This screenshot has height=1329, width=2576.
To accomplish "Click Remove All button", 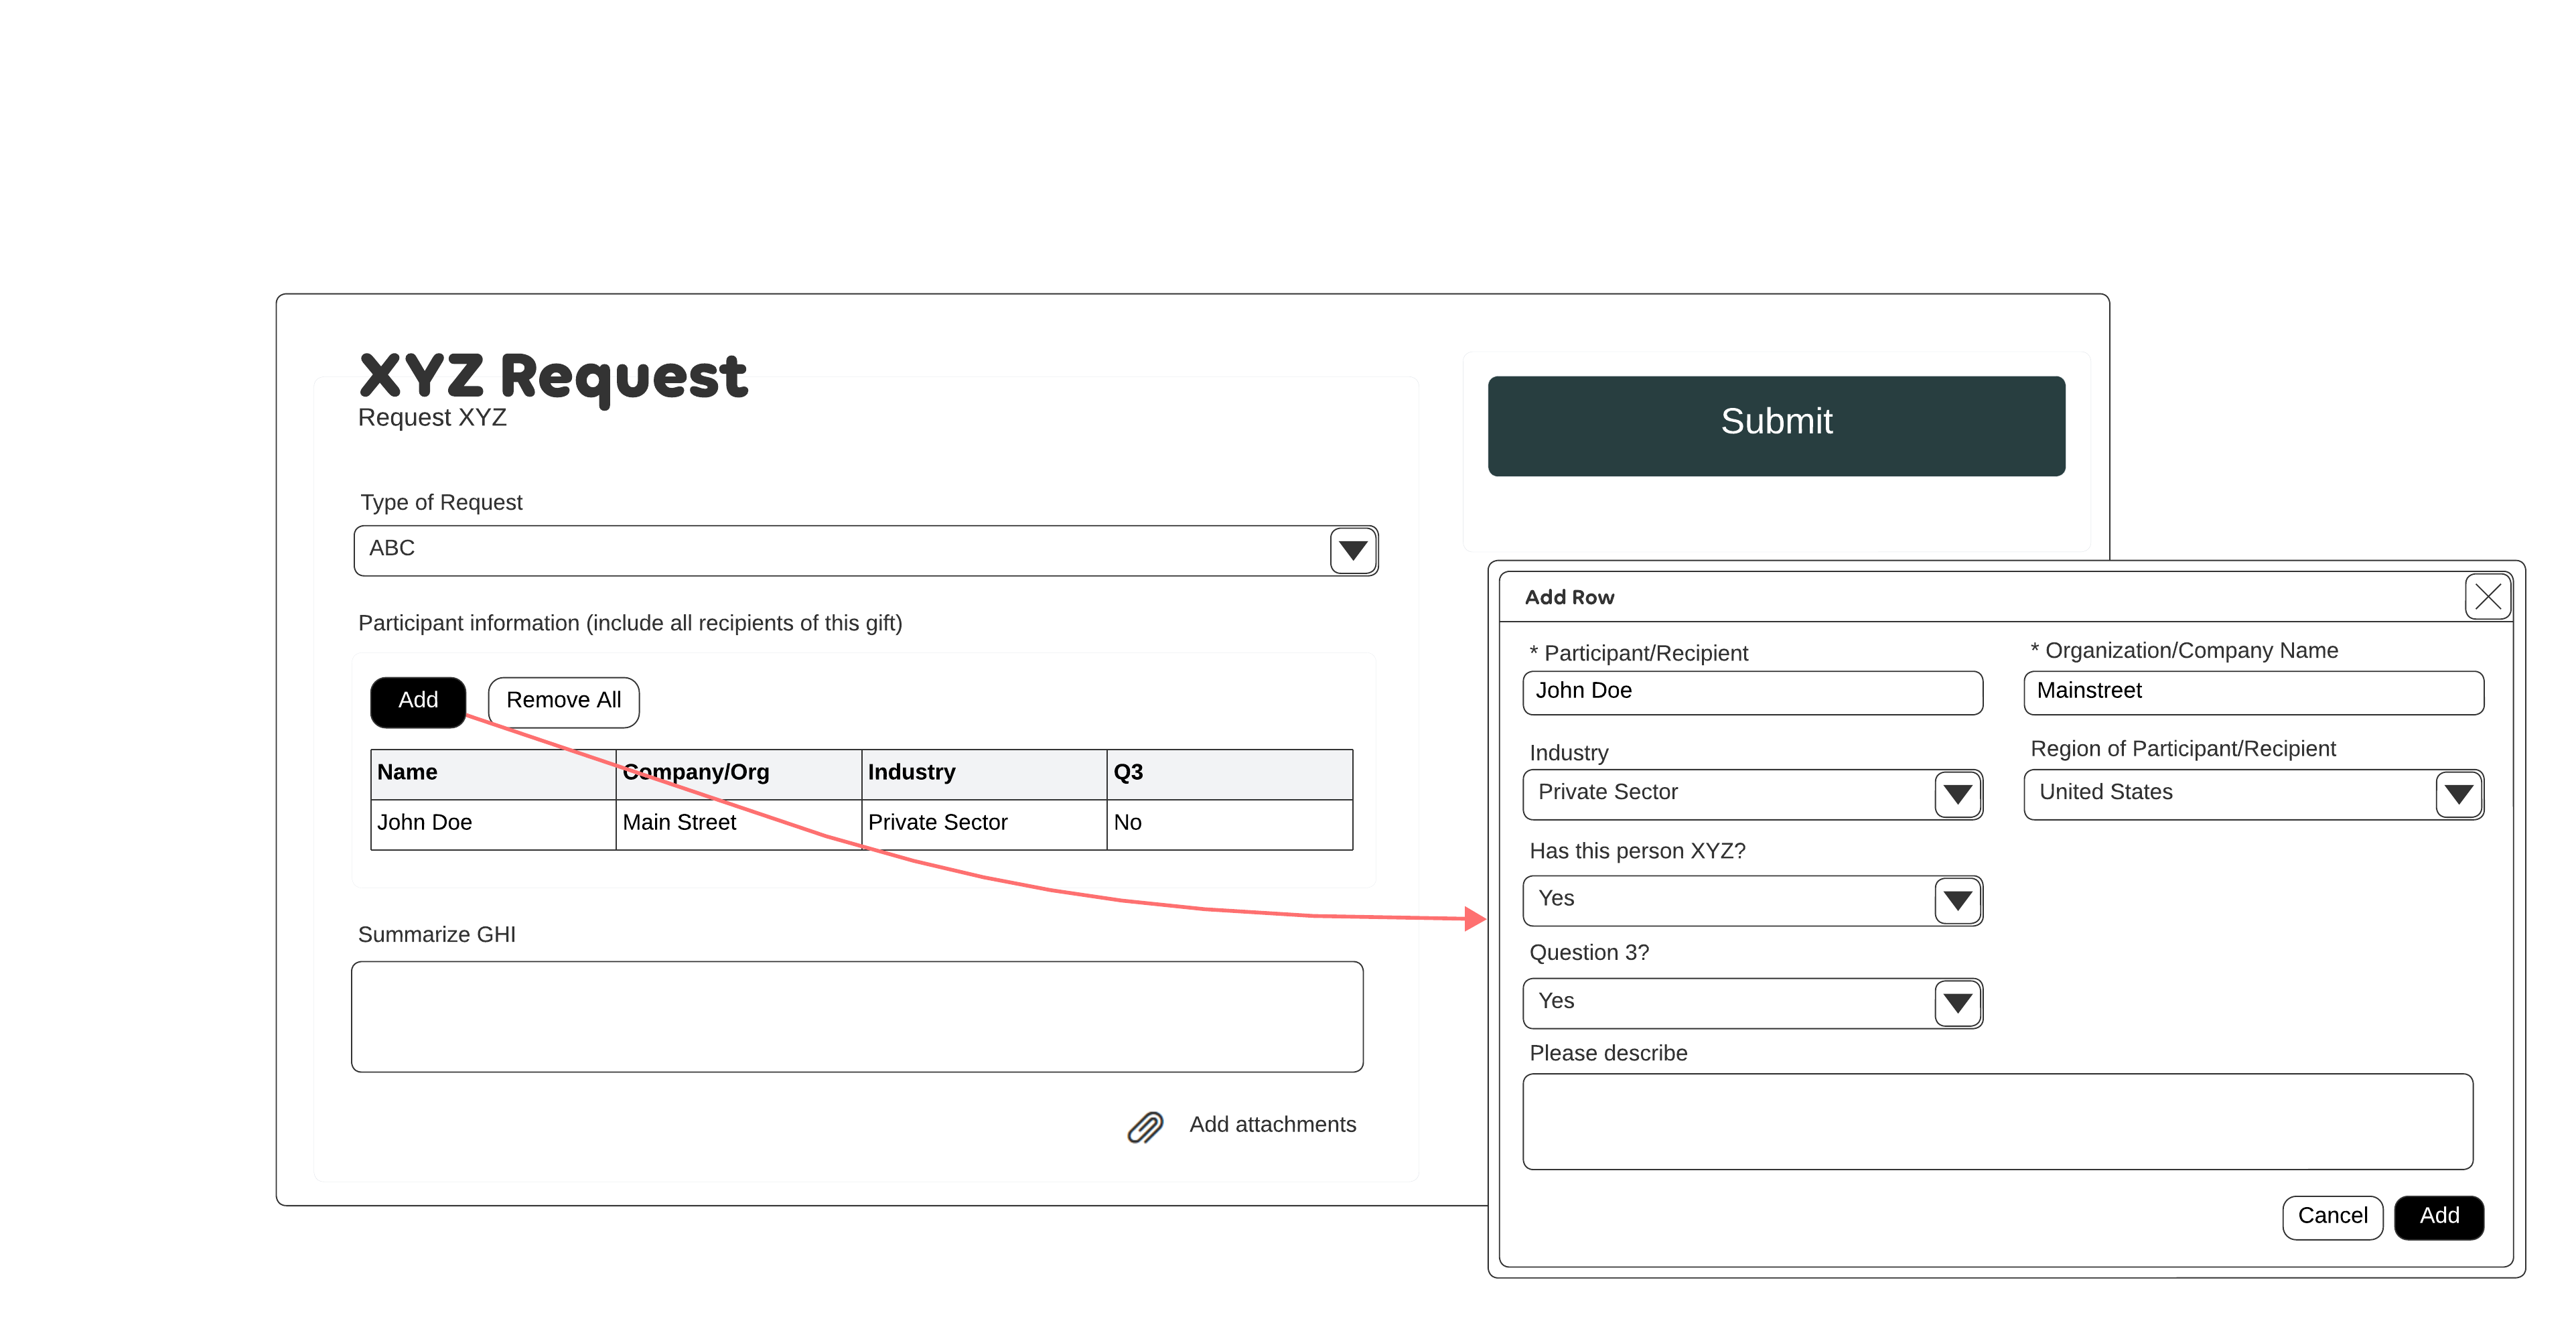I will click(563, 701).
